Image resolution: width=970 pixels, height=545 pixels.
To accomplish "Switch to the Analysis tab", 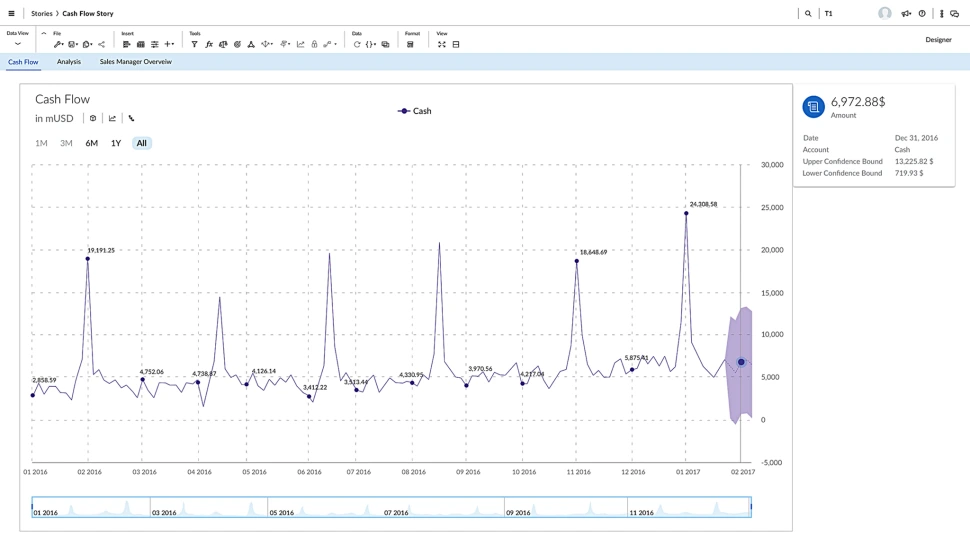I will pos(69,62).
